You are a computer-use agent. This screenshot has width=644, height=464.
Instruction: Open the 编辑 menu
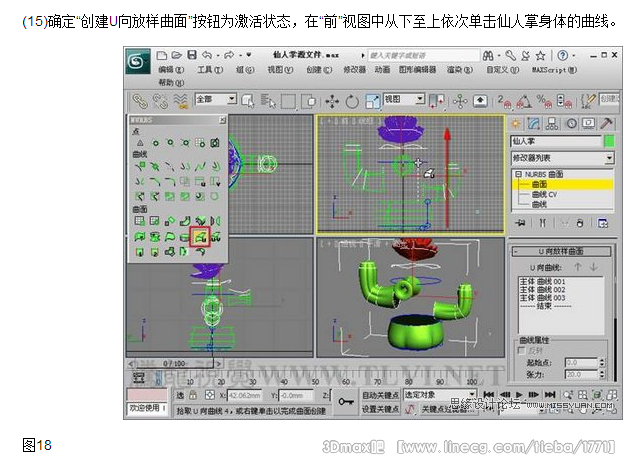[171, 70]
